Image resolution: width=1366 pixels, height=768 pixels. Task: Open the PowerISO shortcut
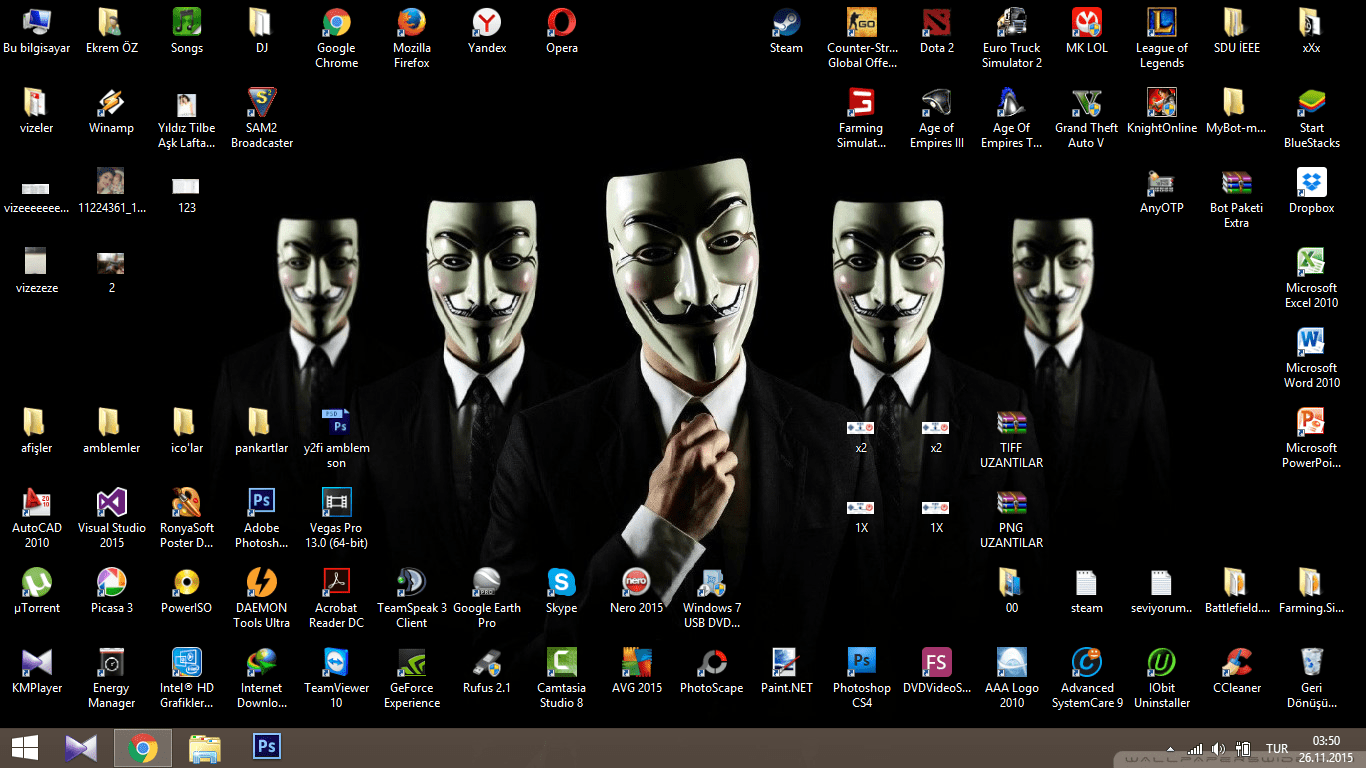pos(186,591)
